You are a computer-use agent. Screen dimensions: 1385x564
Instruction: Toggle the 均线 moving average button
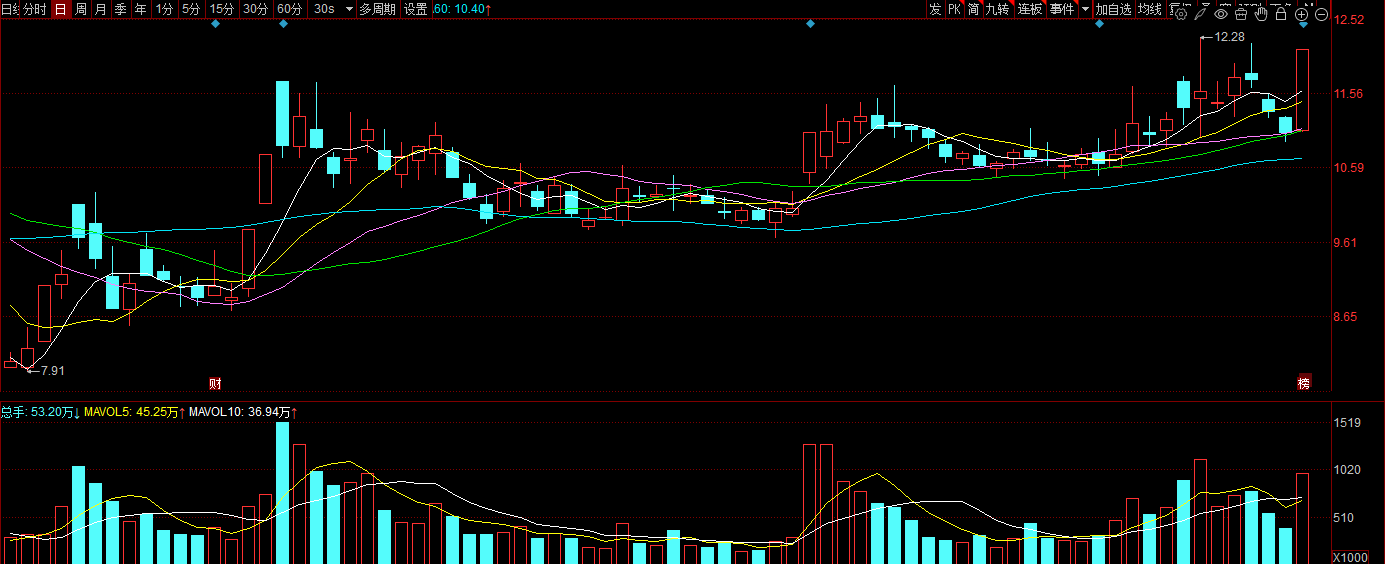(1151, 9)
